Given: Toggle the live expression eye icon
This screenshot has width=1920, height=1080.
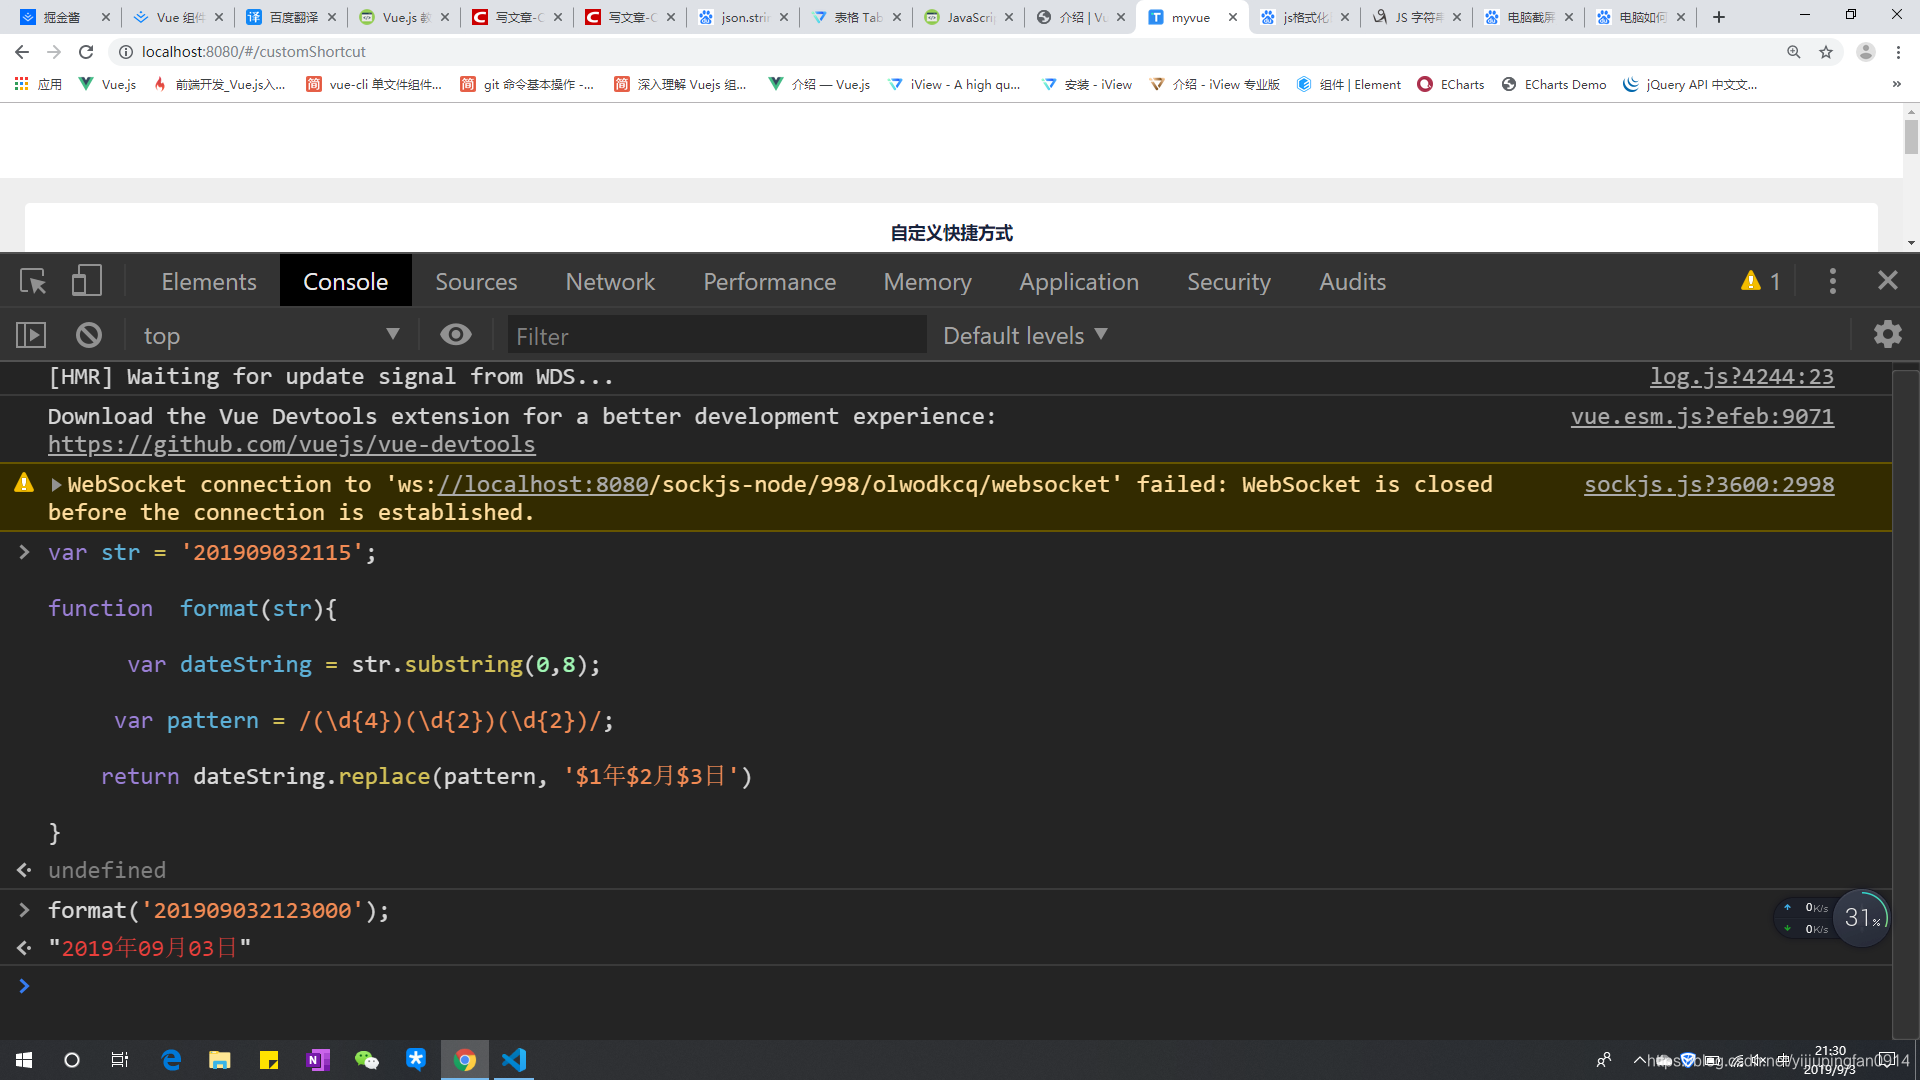Looking at the screenshot, I should tap(456, 335).
